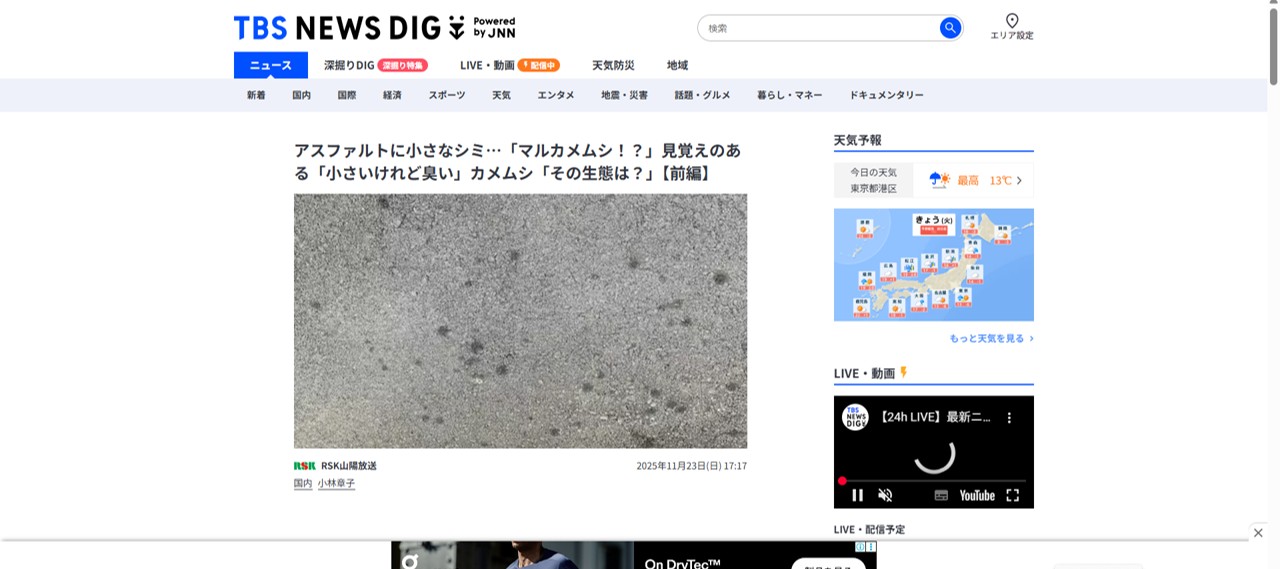Open the Japan weather map thumbnail
Viewport: 1280px width, 569px height.
(x=933, y=265)
